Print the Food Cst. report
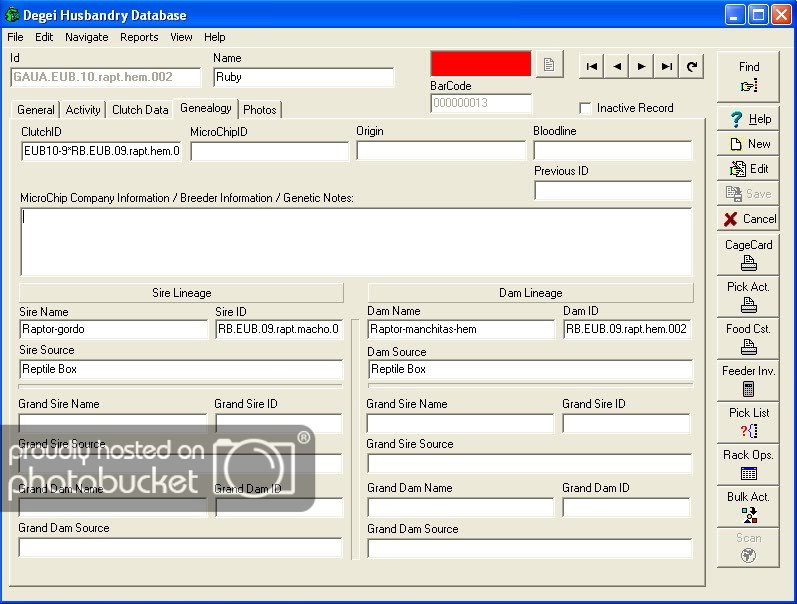 click(x=748, y=338)
